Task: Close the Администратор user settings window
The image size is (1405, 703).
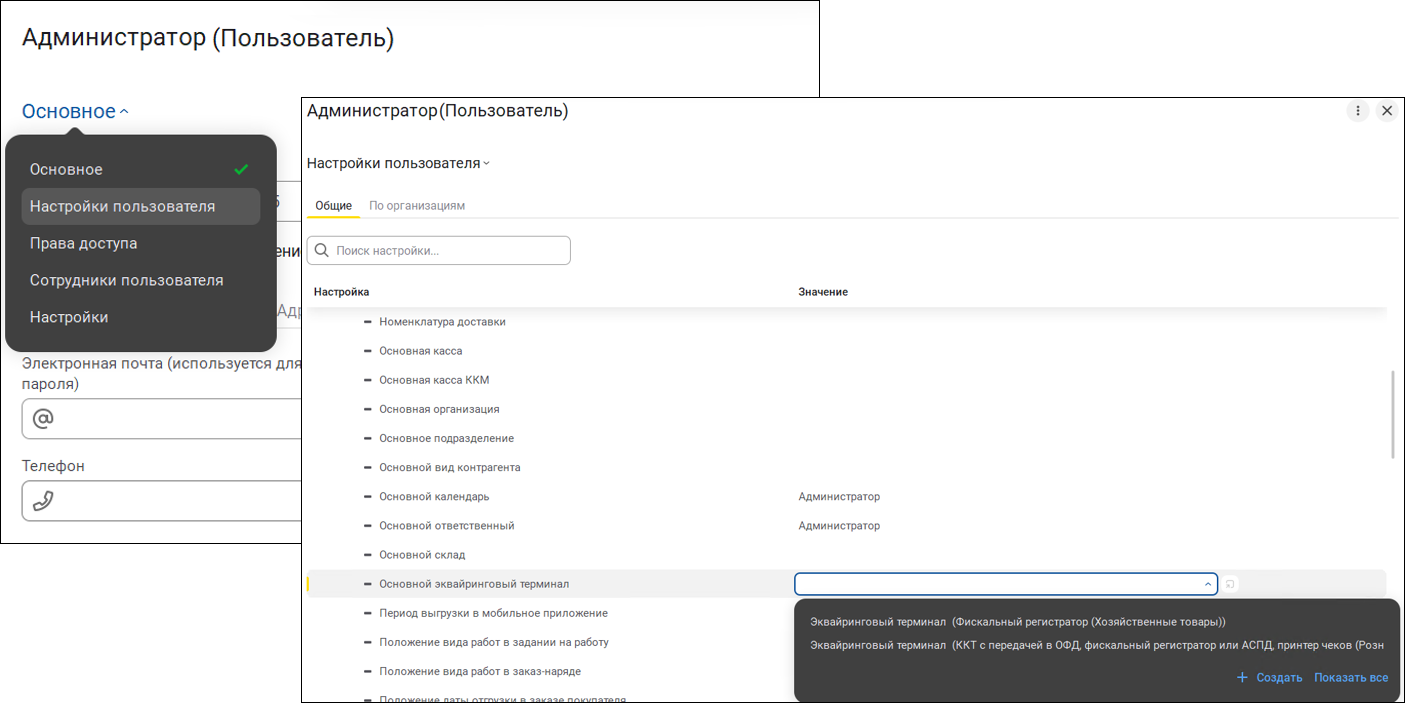Action: (x=1386, y=111)
